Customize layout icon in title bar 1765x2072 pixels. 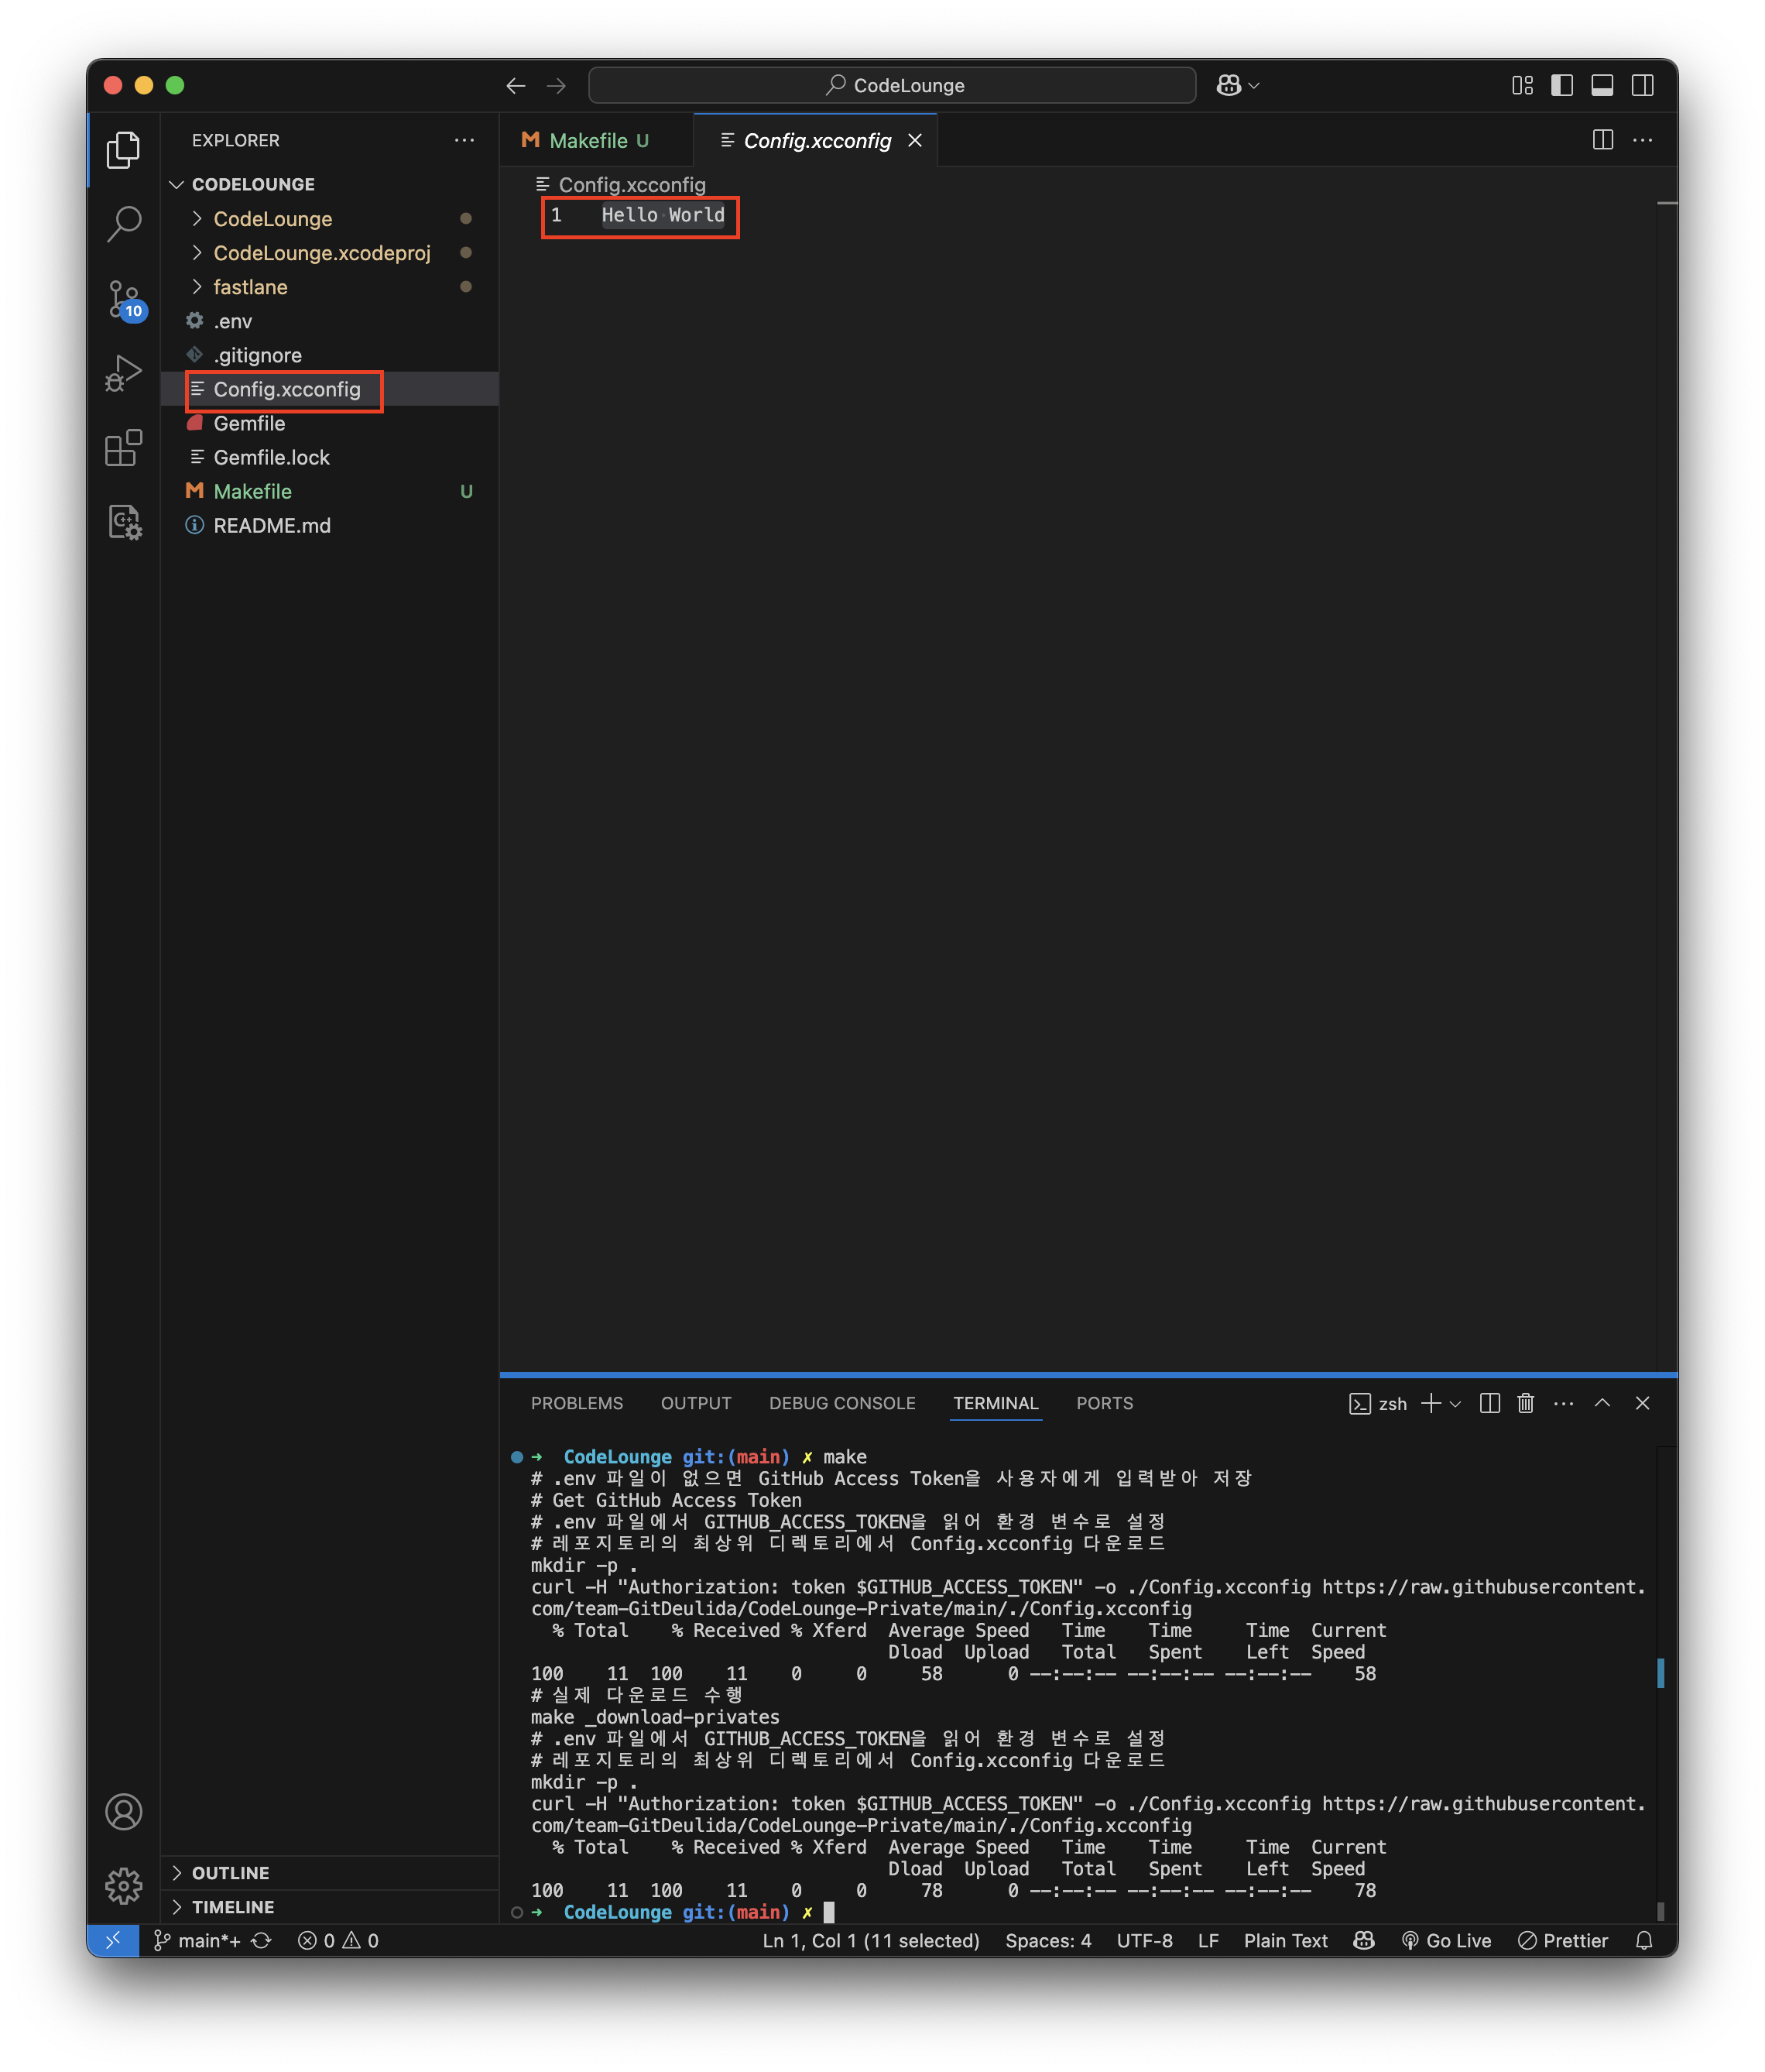[x=1522, y=86]
